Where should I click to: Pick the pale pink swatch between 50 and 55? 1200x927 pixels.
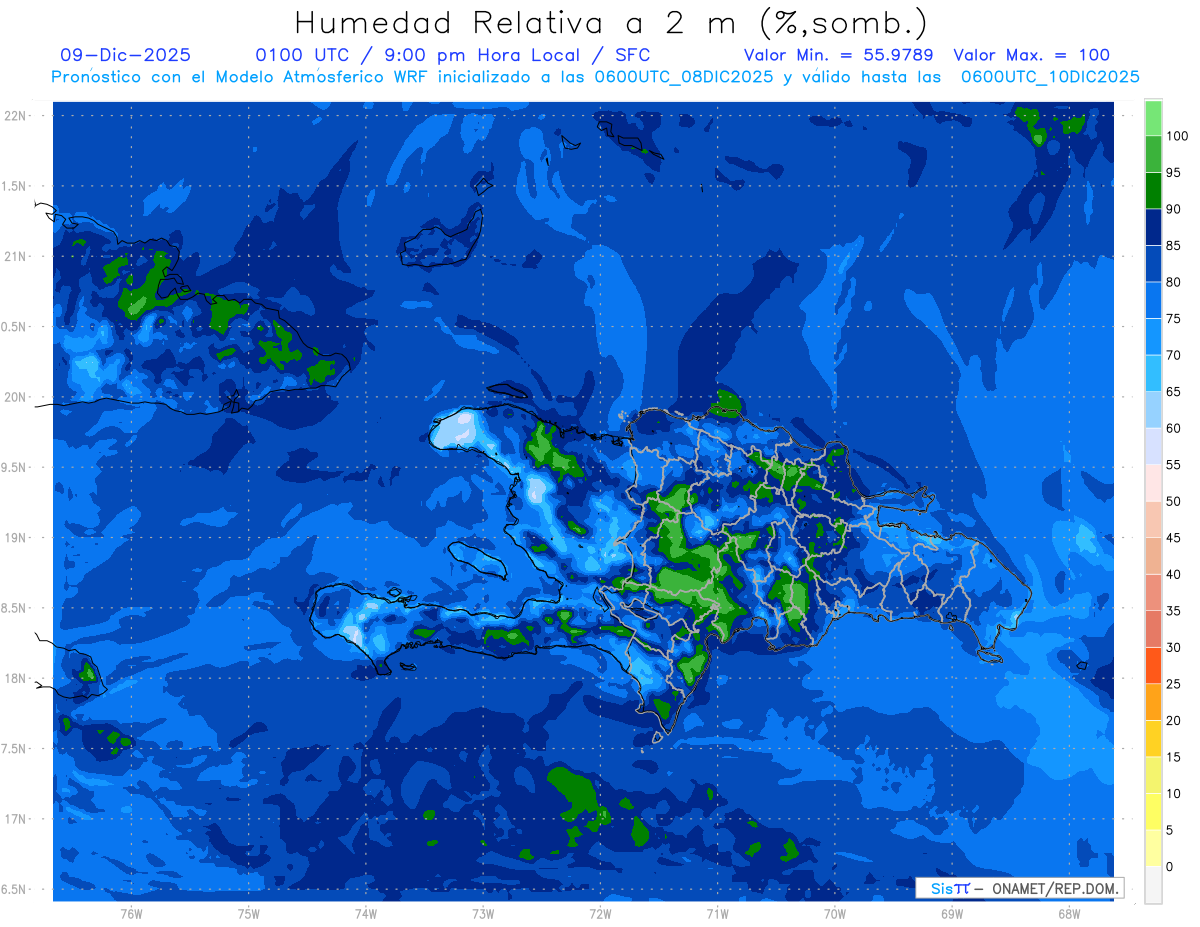[1153, 483]
